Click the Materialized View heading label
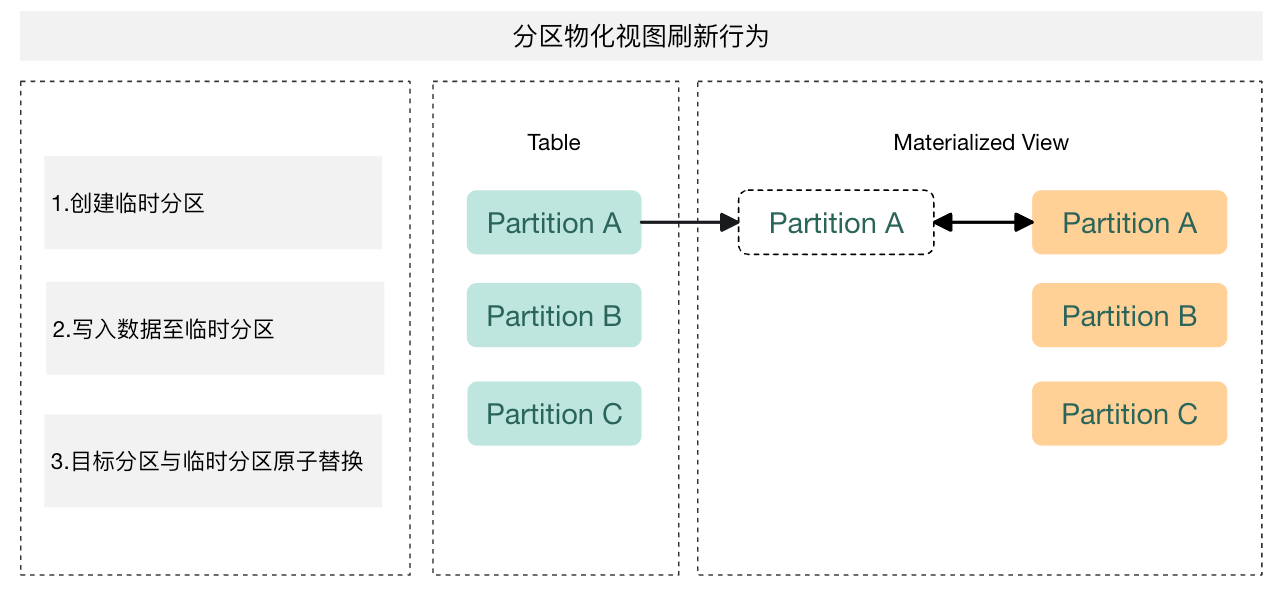The height and width of the screenshot is (590, 1283). click(980, 142)
